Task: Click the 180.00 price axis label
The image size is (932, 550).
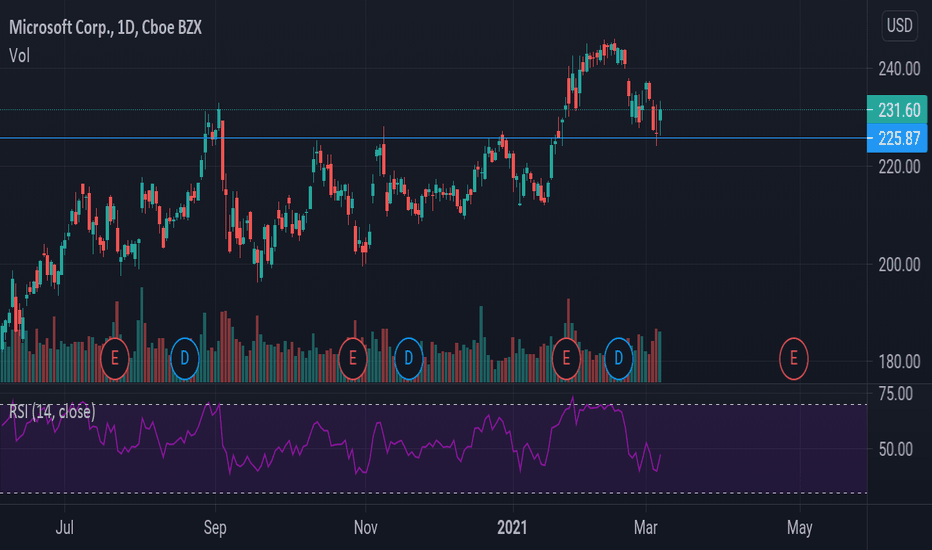Action: click(899, 362)
